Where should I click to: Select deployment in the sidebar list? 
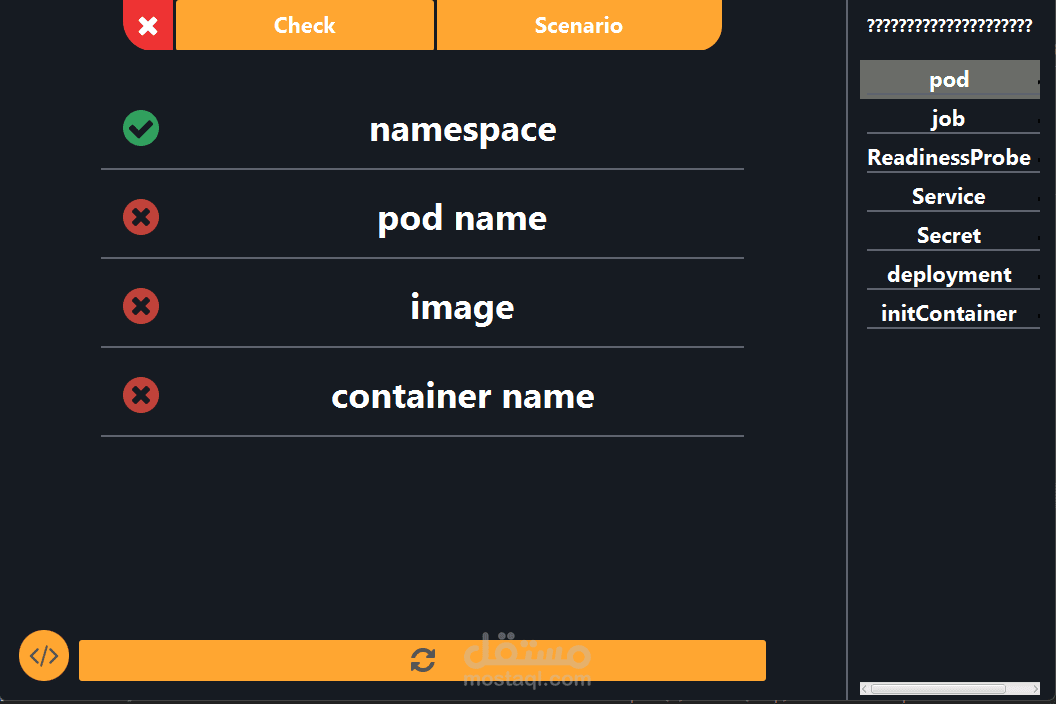pyautogui.click(x=950, y=275)
